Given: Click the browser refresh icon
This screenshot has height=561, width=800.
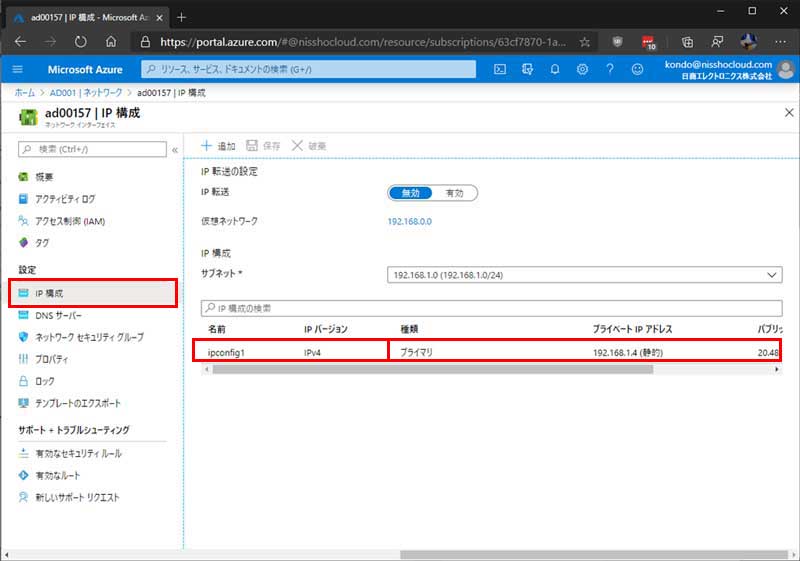Looking at the screenshot, I should point(80,42).
